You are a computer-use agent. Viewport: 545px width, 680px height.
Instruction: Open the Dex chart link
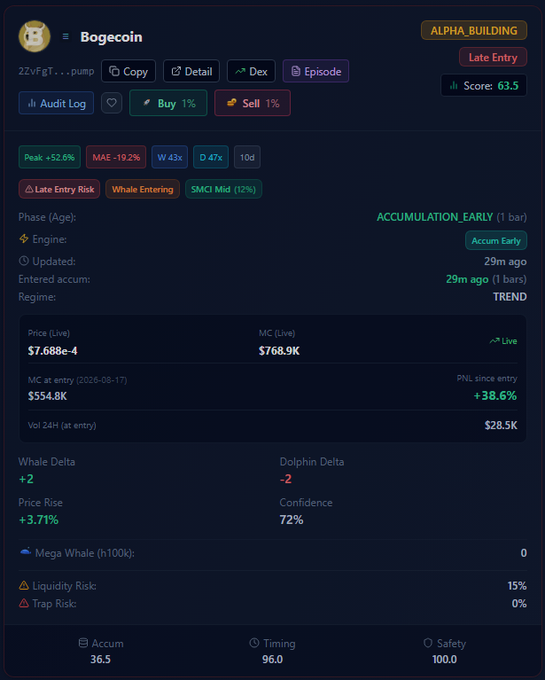251,71
